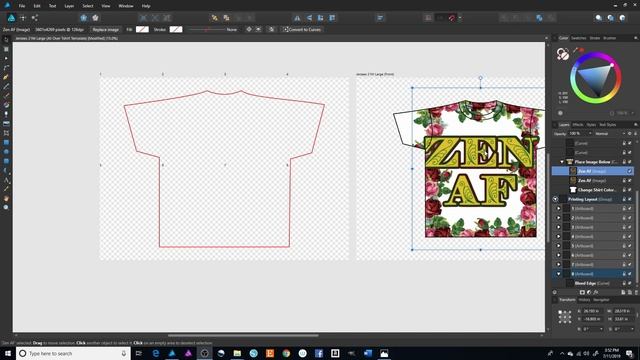Switch to the Export persona
This screenshot has width=640, height=360.
(35, 18)
